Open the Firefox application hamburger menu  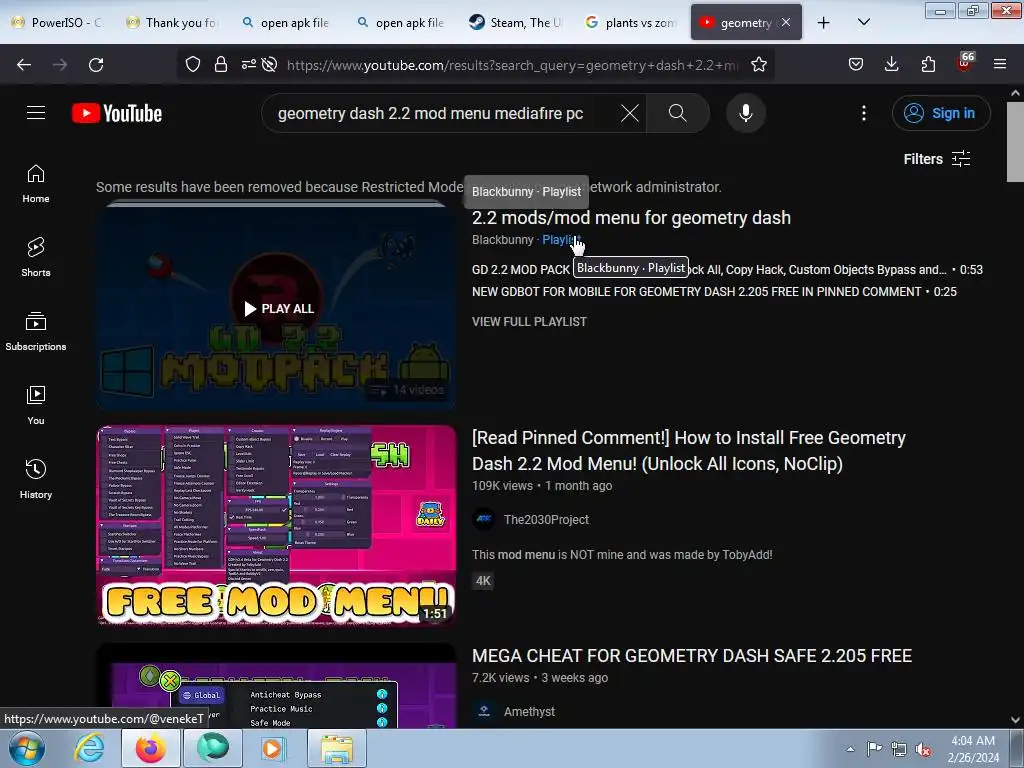click(x=1000, y=65)
